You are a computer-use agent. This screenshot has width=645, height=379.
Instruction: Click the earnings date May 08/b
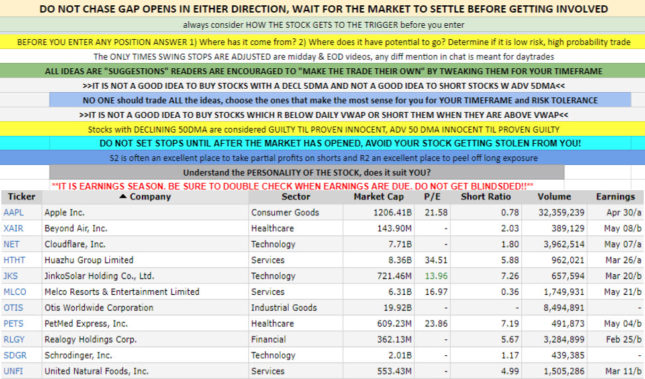pyautogui.click(x=622, y=228)
